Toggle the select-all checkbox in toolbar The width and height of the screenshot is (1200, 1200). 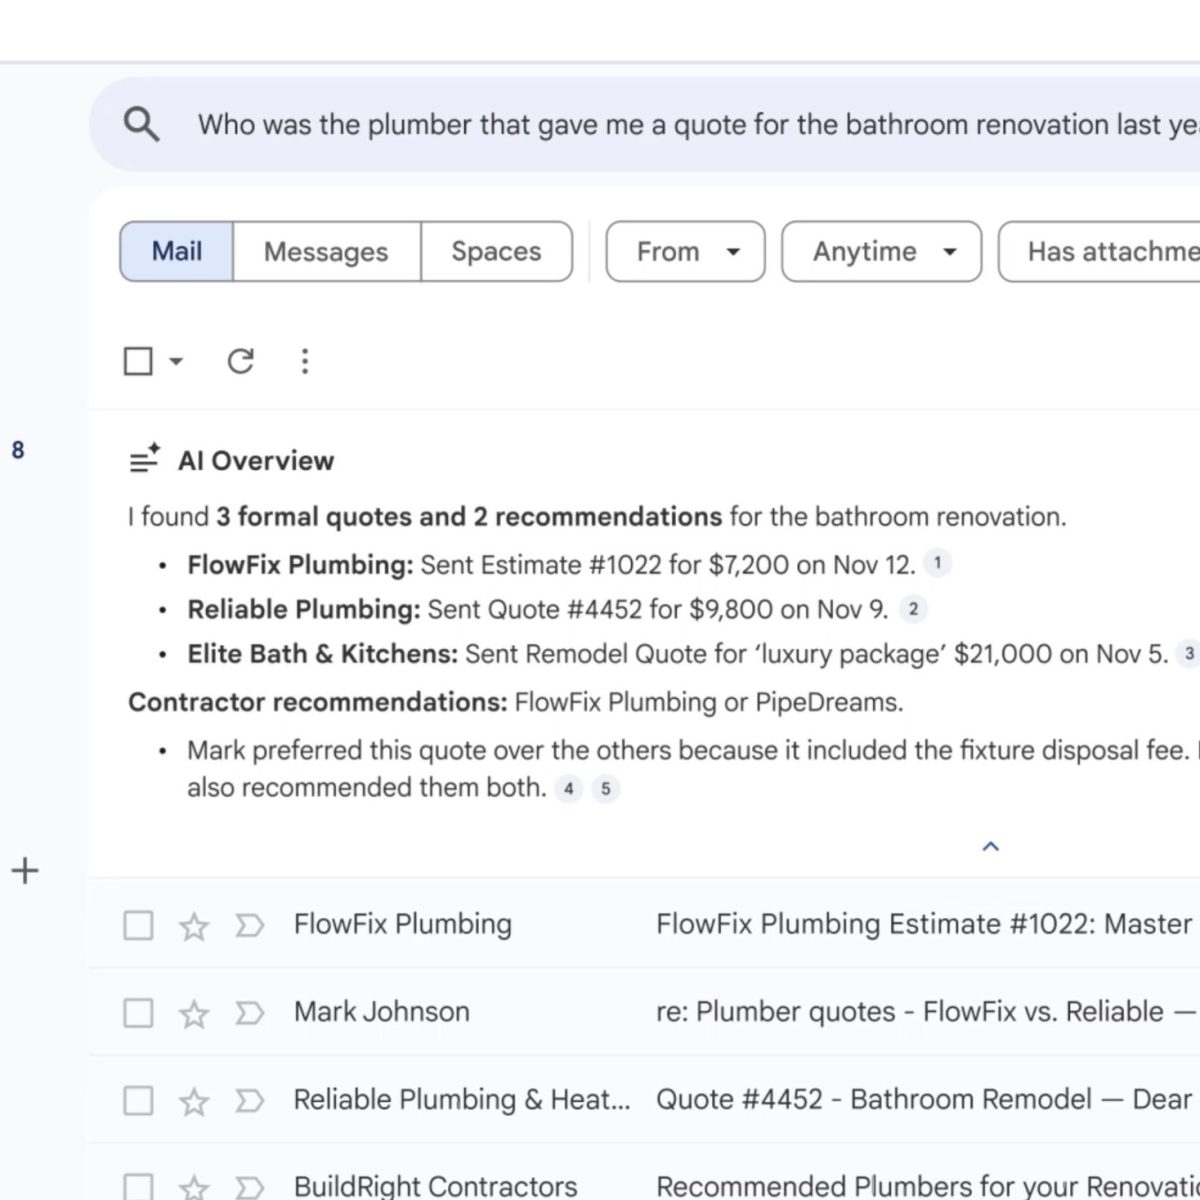click(x=138, y=361)
